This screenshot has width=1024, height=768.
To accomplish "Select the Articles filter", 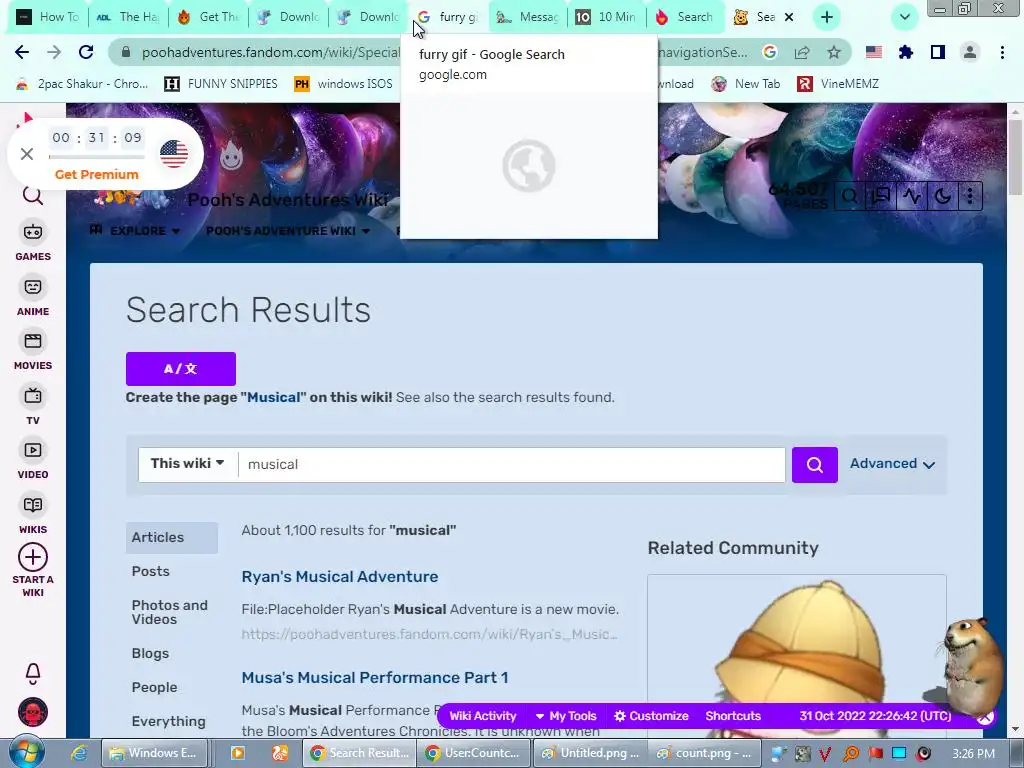I will click(172, 537).
